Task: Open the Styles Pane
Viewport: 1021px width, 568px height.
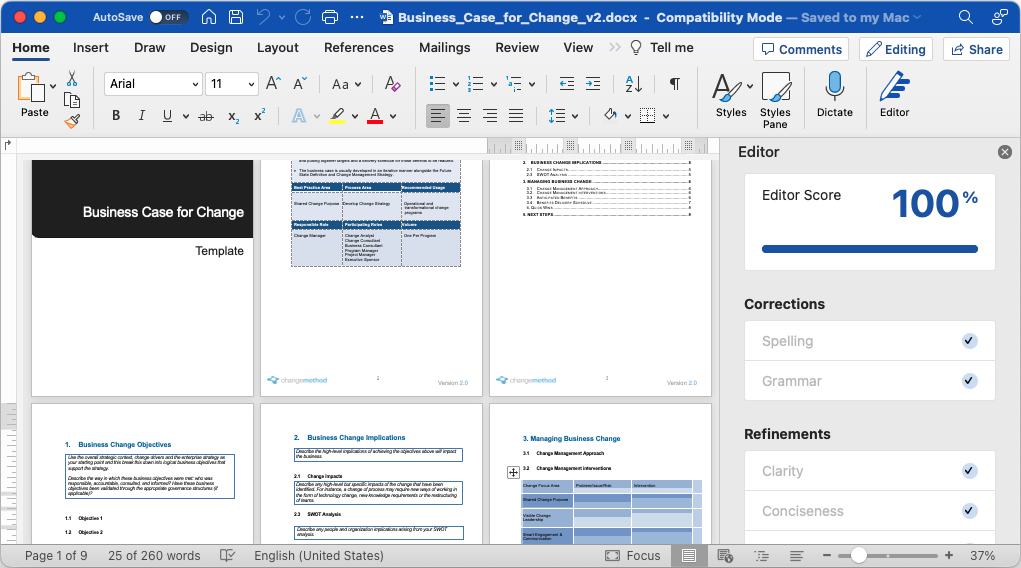Action: 775,98
